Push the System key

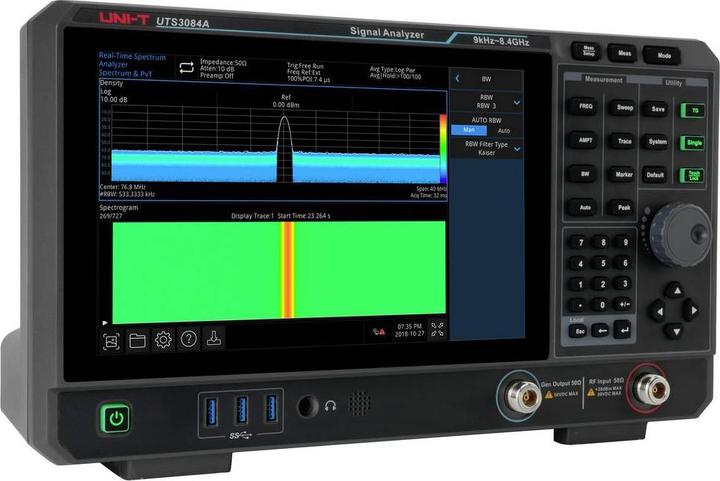coord(657,142)
